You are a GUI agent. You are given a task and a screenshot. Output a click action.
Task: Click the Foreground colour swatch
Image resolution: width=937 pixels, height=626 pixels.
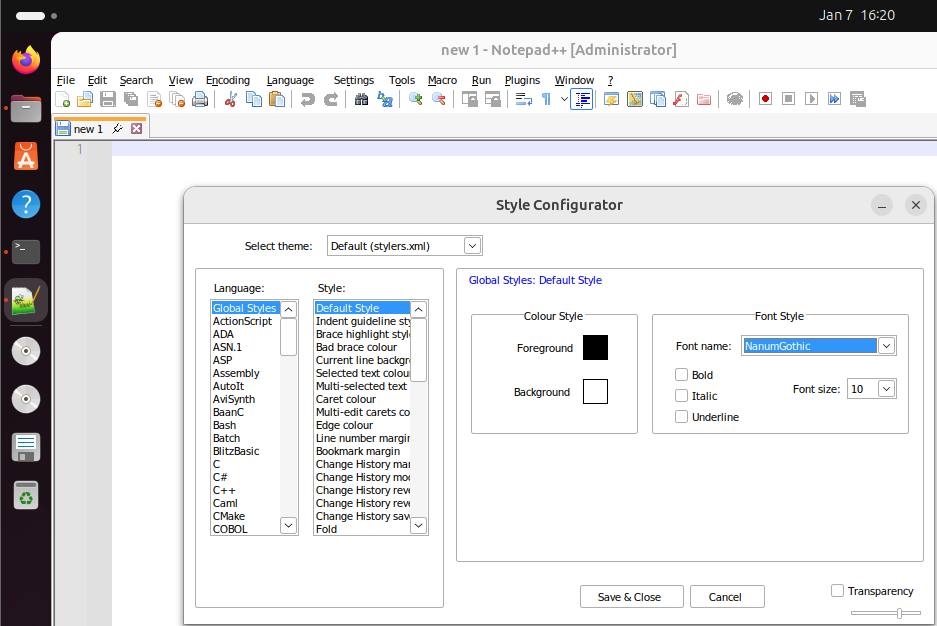tap(595, 348)
